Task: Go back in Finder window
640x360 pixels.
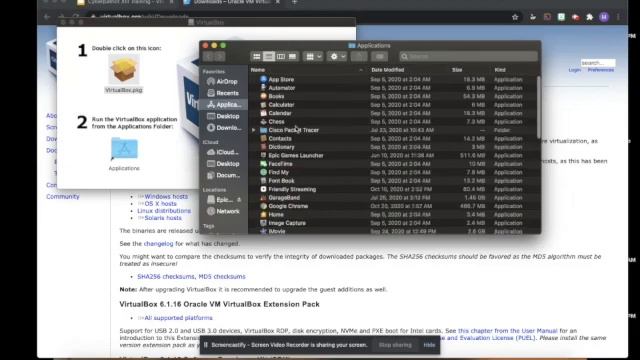Action: (208, 57)
